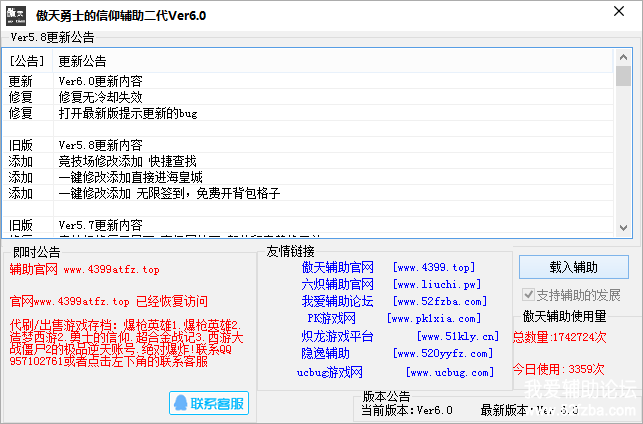Click the [公告] column header
This screenshot has height=424, width=643.
(x=27, y=62)
